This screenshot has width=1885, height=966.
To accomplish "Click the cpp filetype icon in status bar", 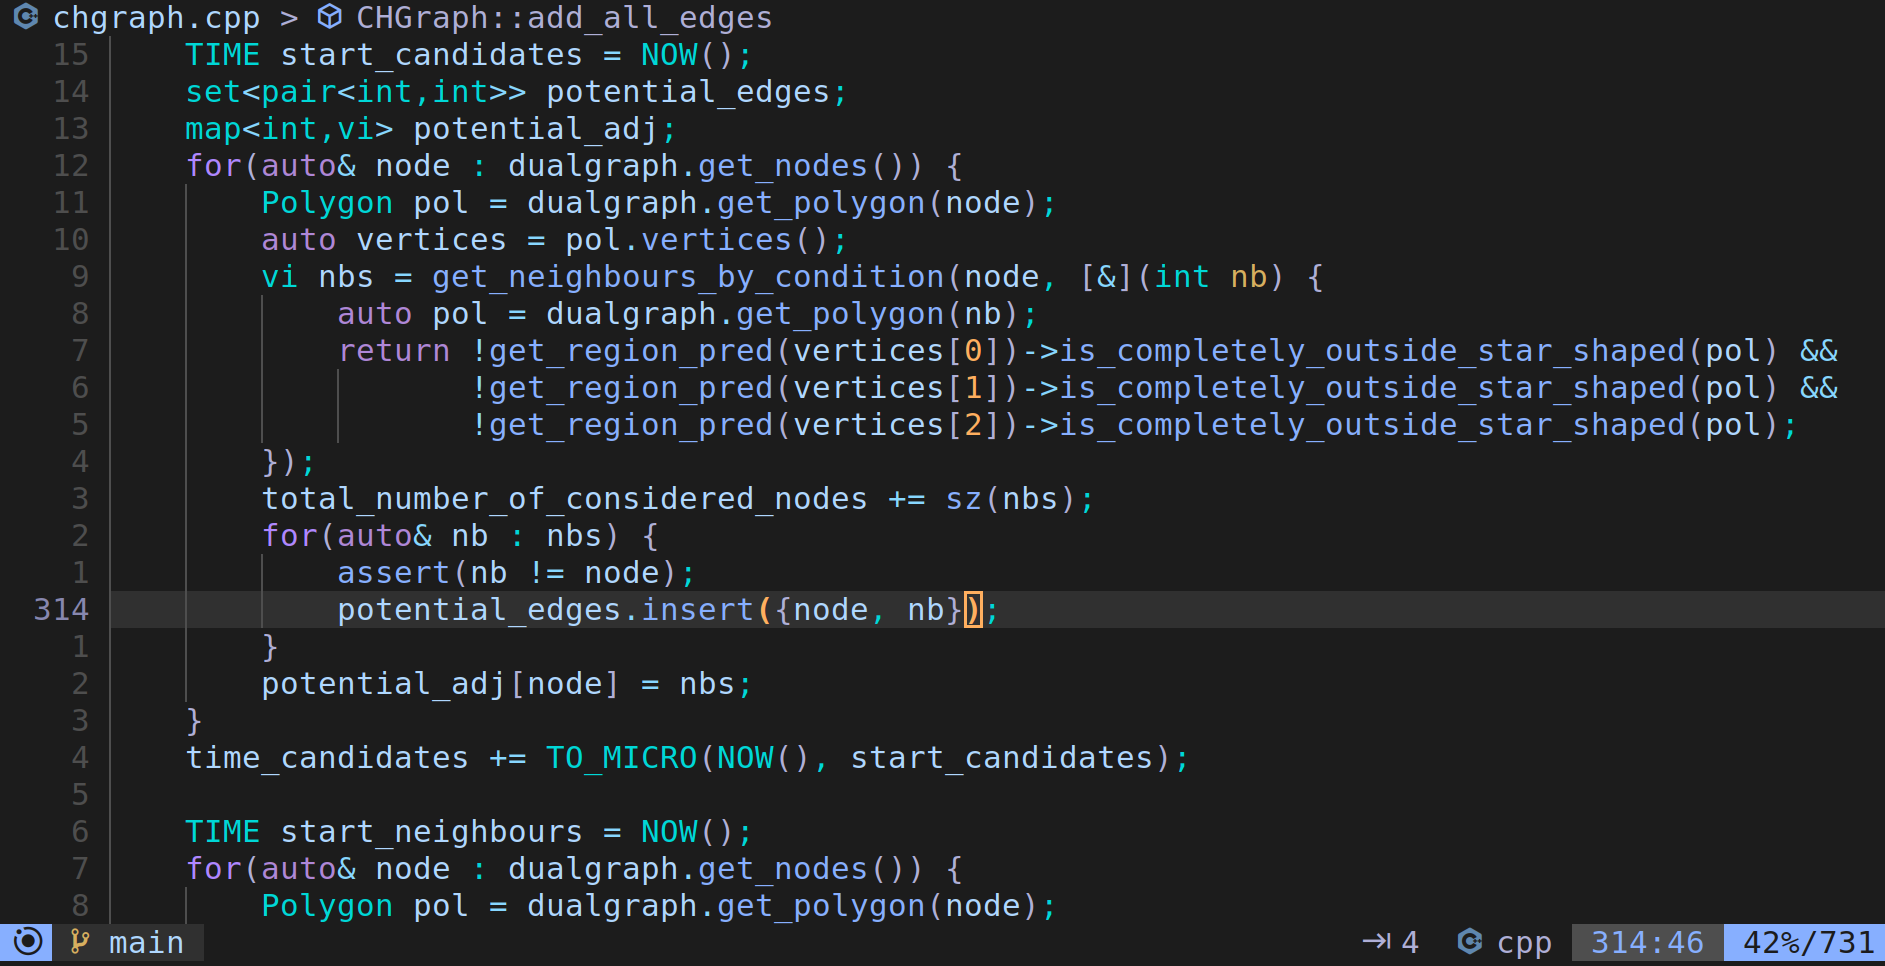I will [1469, 942].
